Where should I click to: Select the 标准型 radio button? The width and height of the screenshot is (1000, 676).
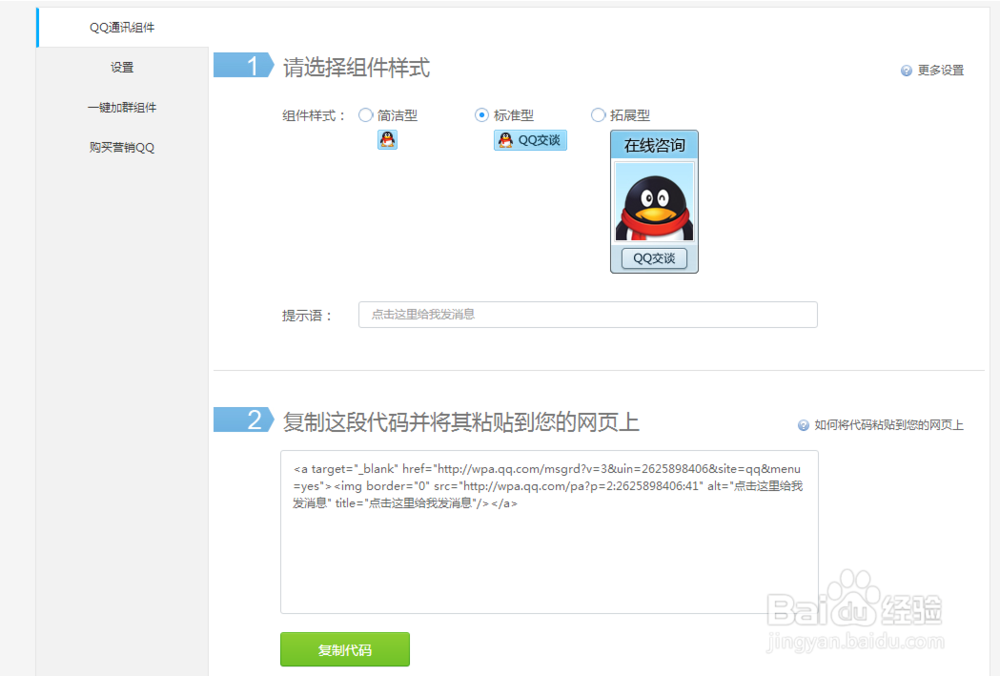(x=482, y=115)
